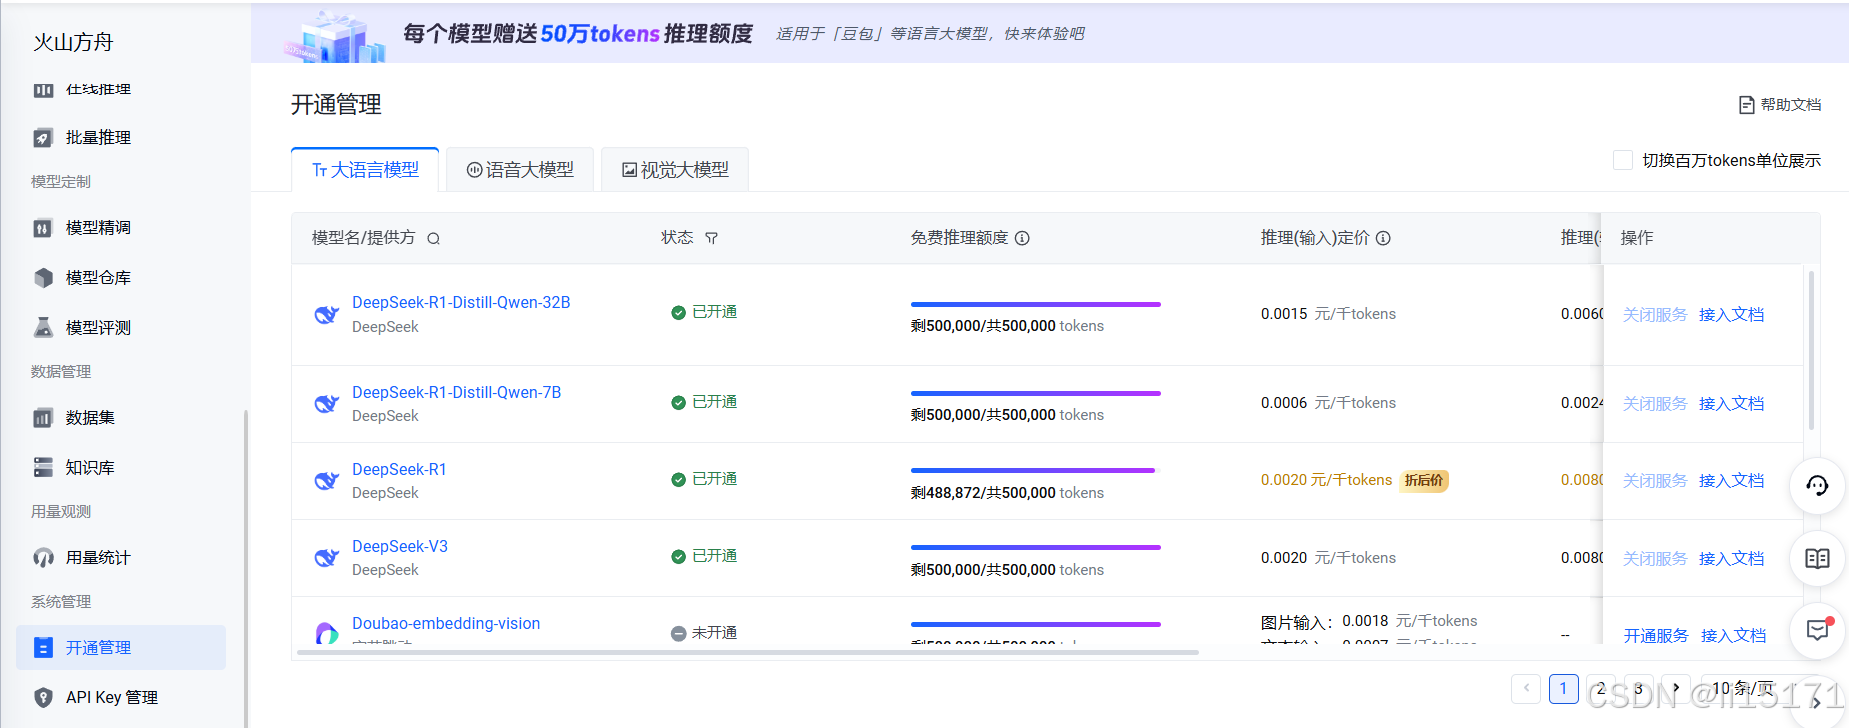The height and width of the screenshot is (728, 1849).
Task: Click the 数据集 sidebar icon
Action: click(x=43, y=418)
